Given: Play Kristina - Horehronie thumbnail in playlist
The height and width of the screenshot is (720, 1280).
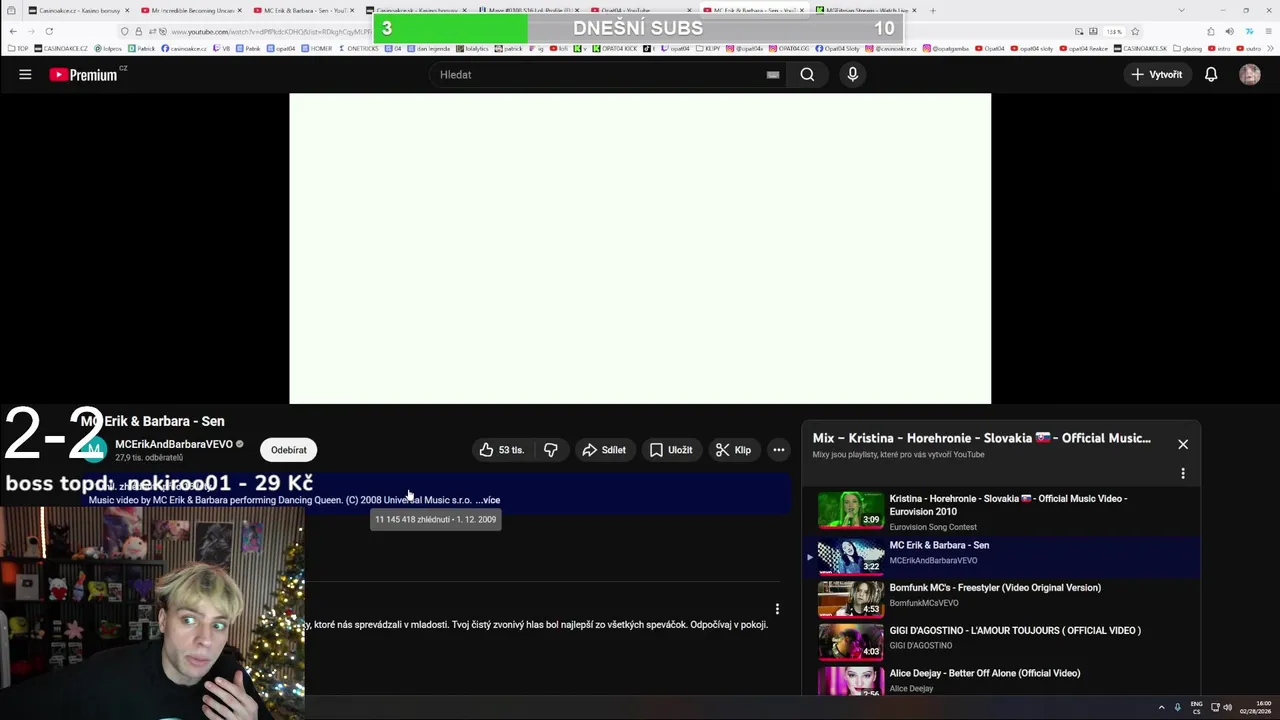Looking at the screenshot, I should click(x=850, y=509).
